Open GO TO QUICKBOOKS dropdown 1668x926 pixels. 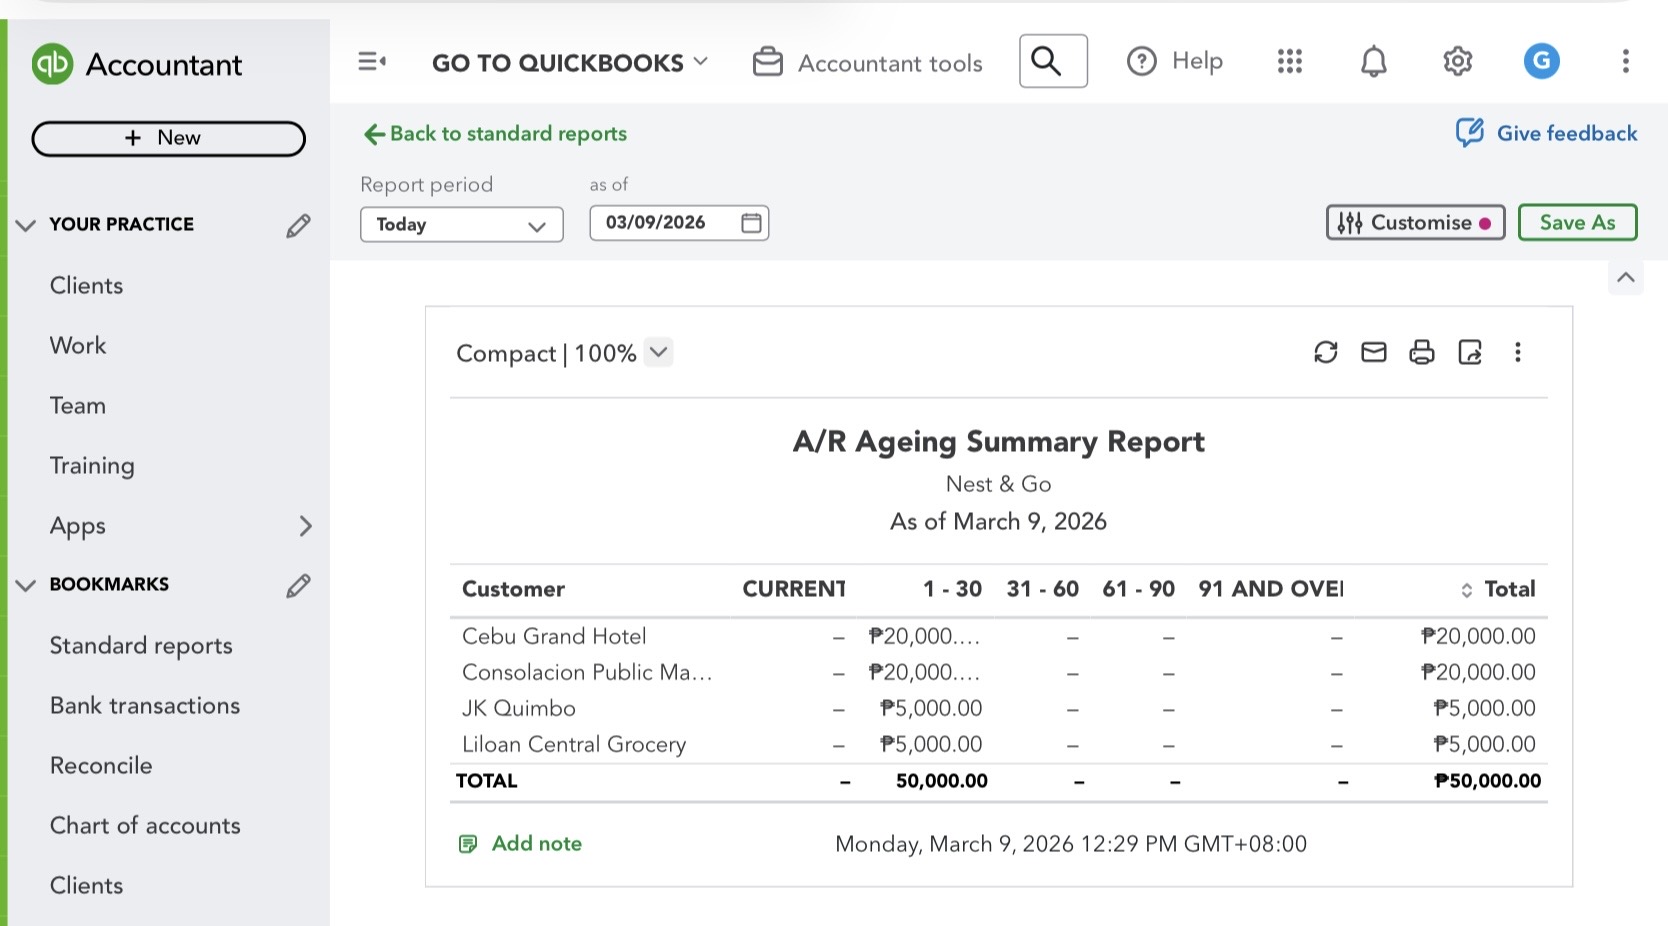tap(569, 63)
